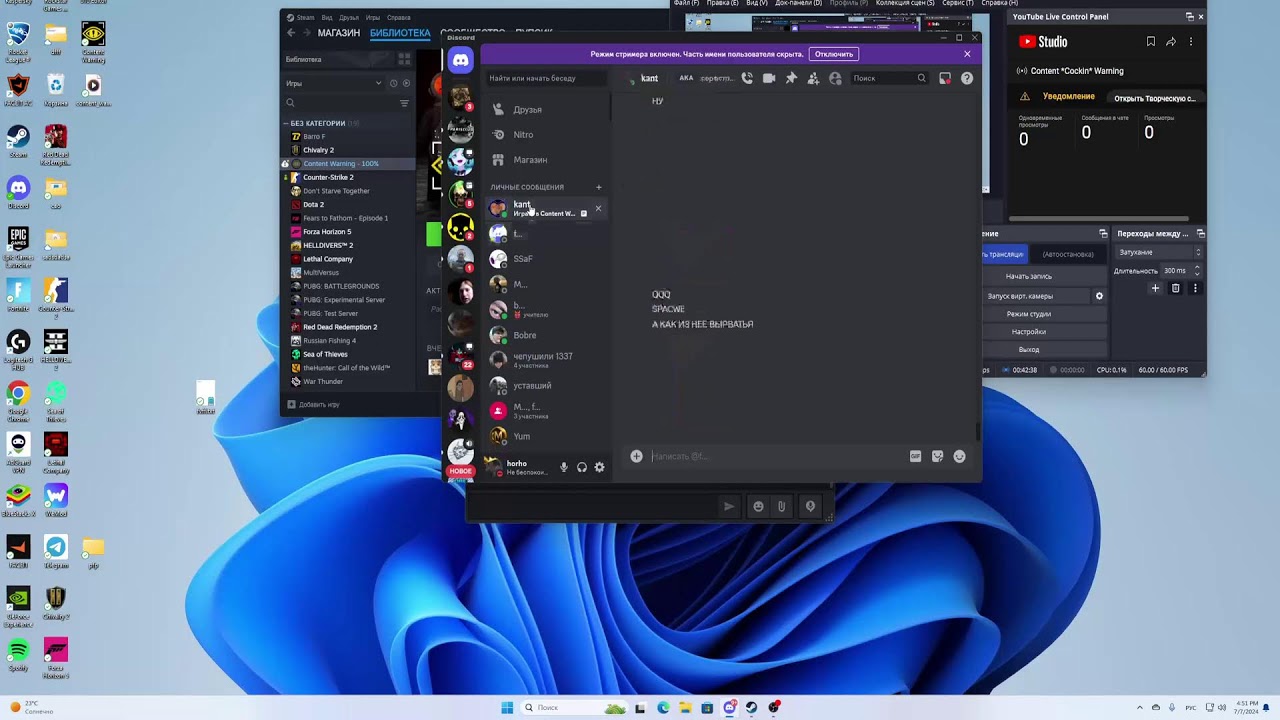
Task: Open the Затухание transition dropdown in OBS
Action: (x=1158, y=252)
